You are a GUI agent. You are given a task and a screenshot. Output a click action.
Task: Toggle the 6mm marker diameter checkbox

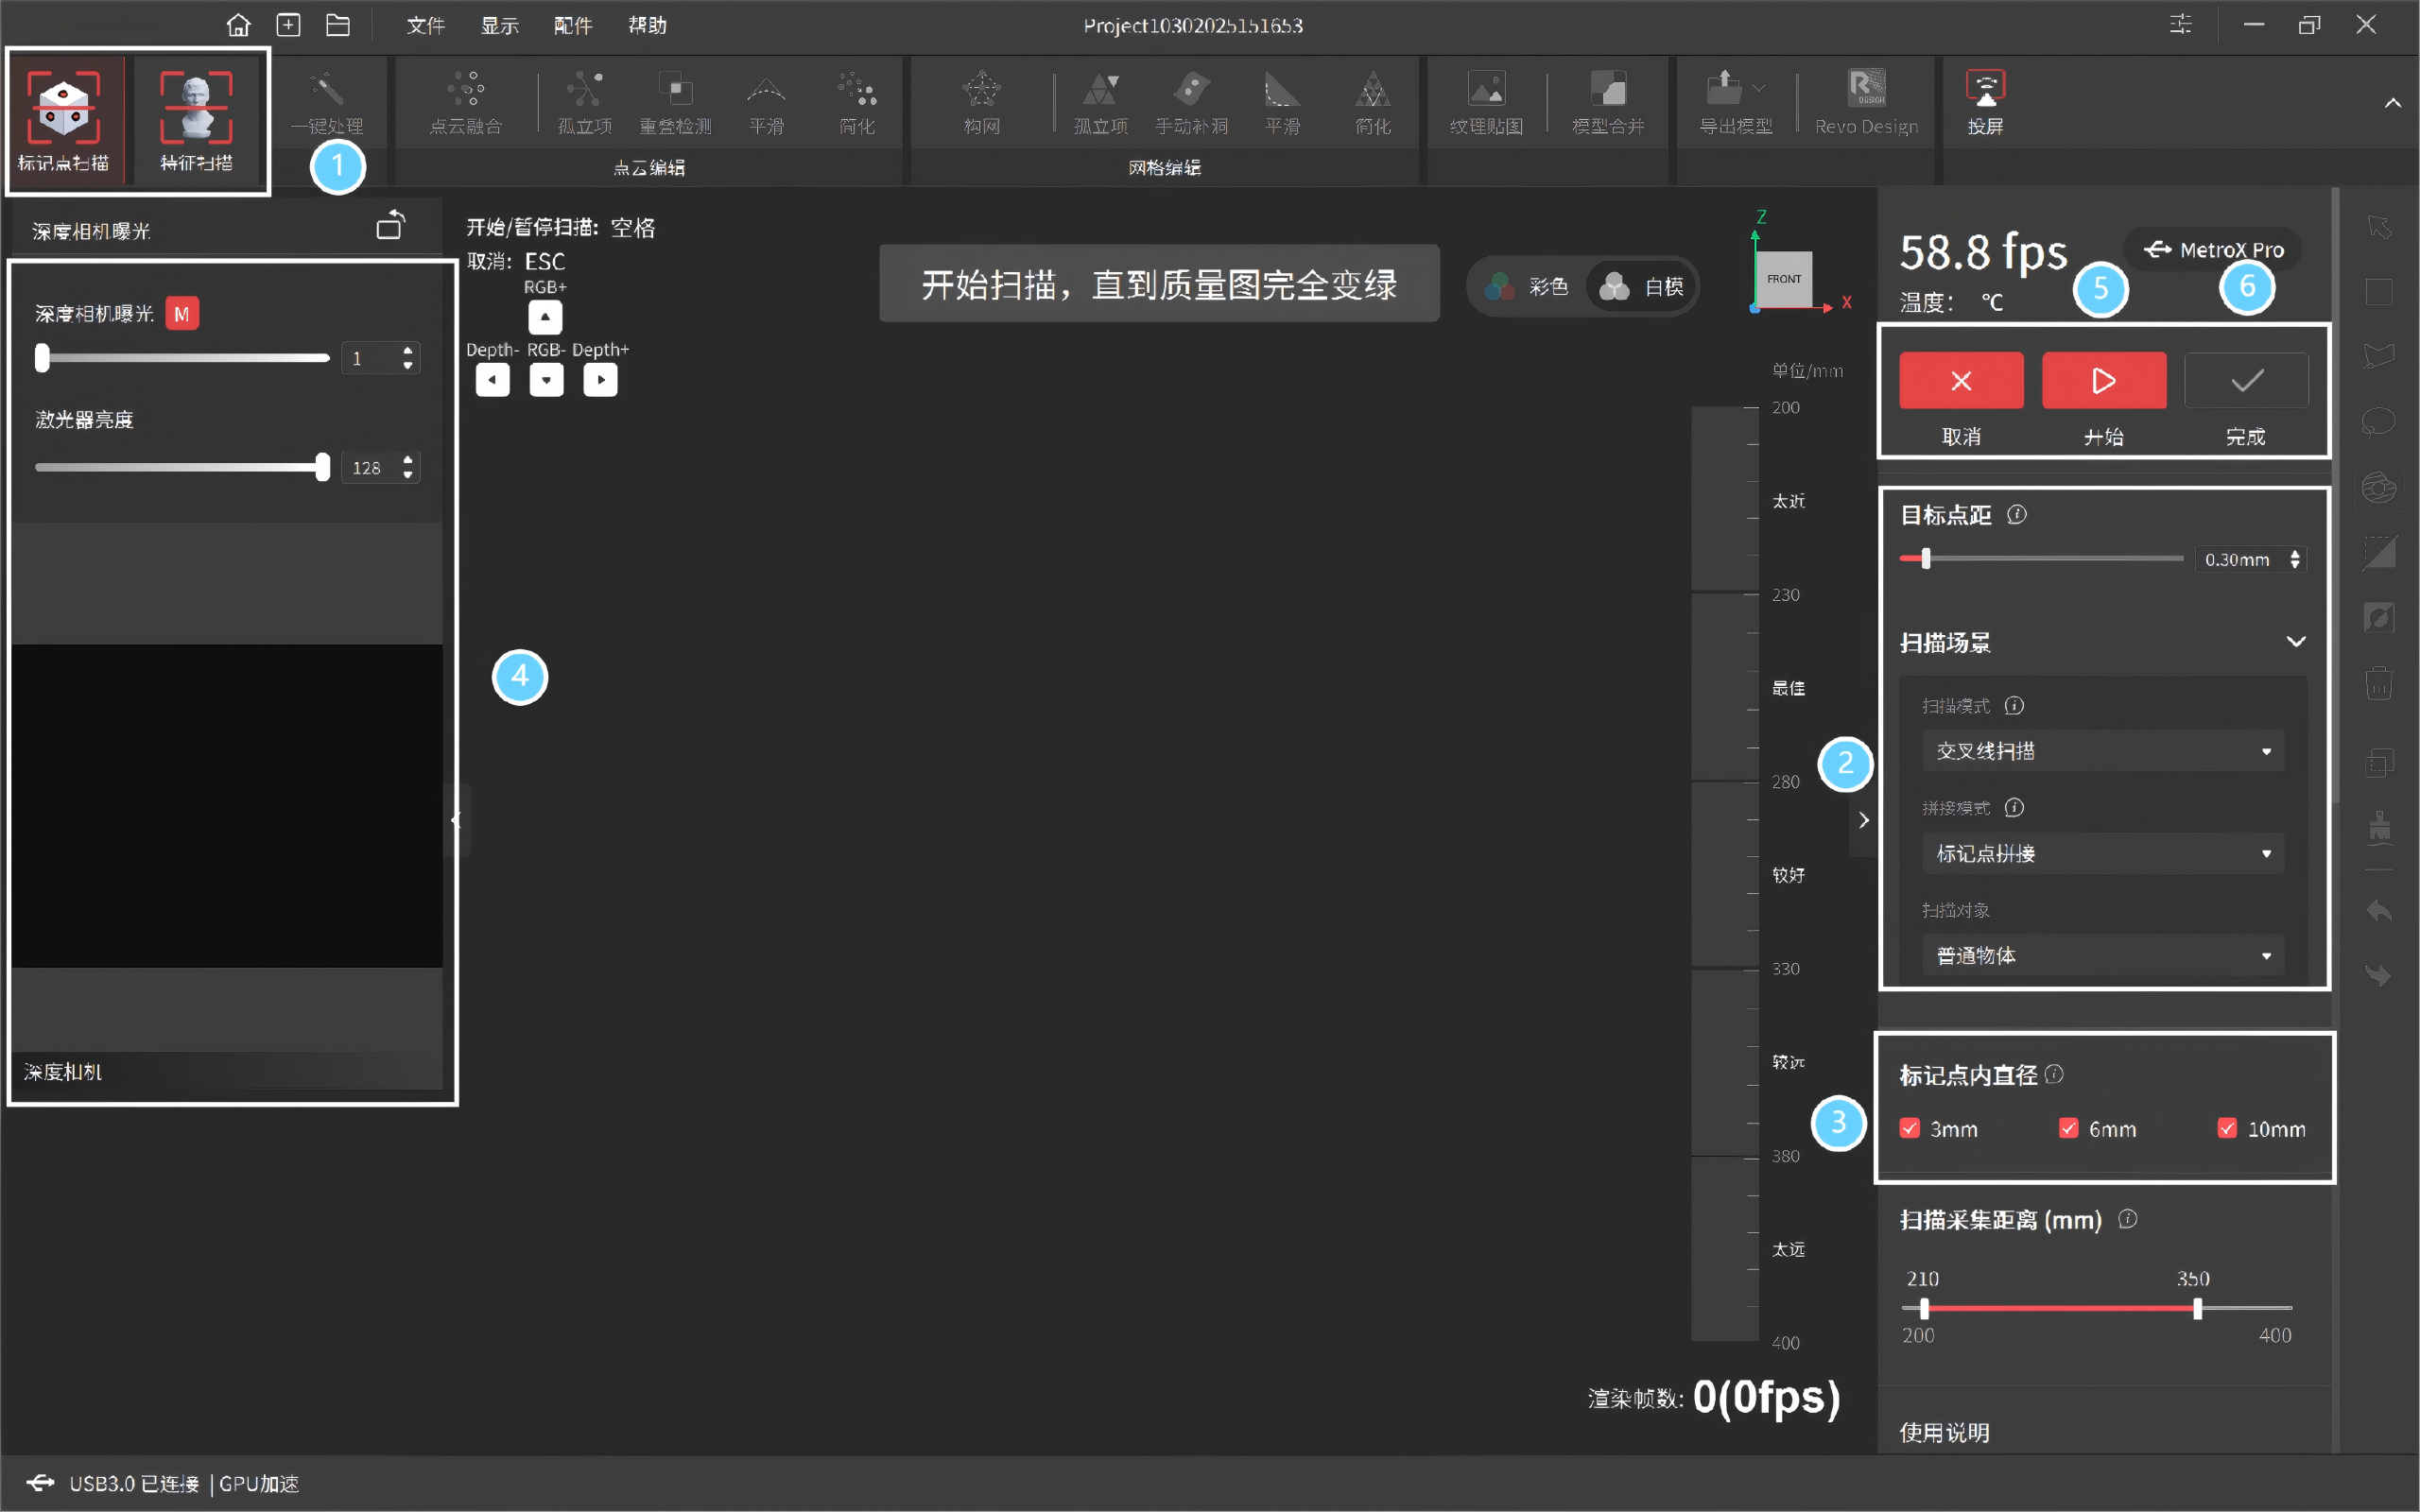[2069, 1128]
